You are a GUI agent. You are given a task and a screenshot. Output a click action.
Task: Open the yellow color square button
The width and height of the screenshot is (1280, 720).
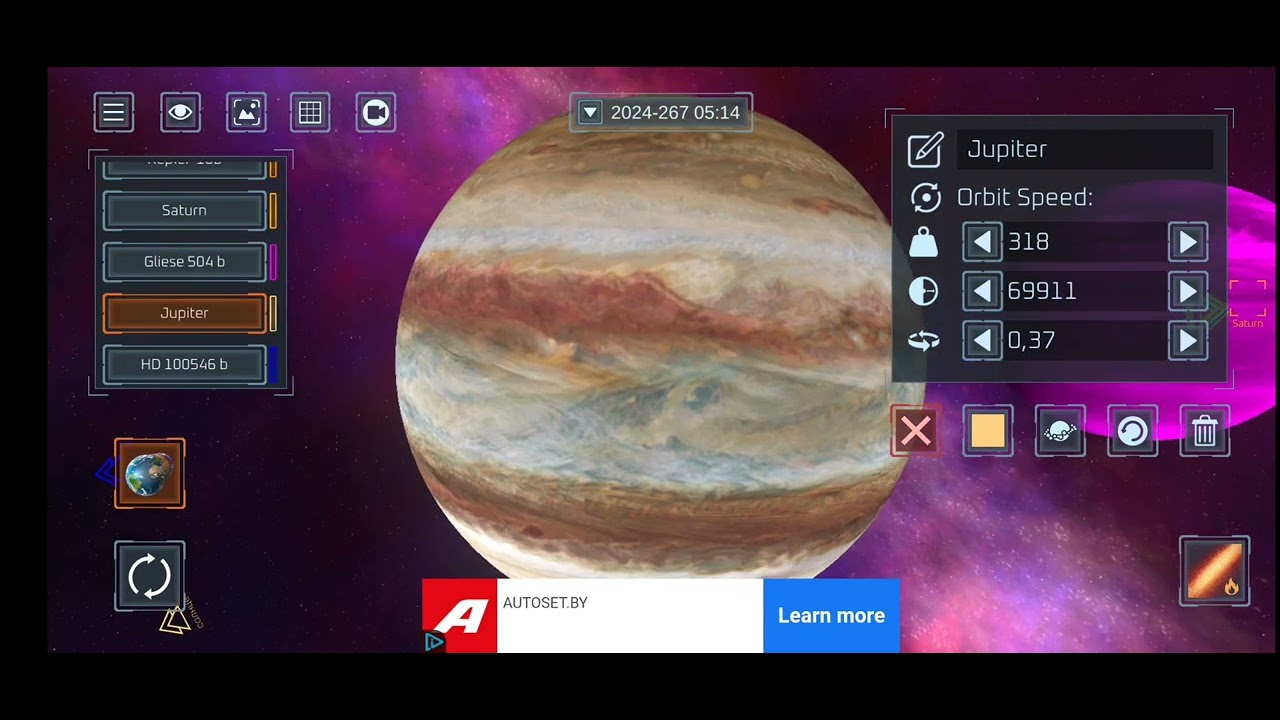988,431
